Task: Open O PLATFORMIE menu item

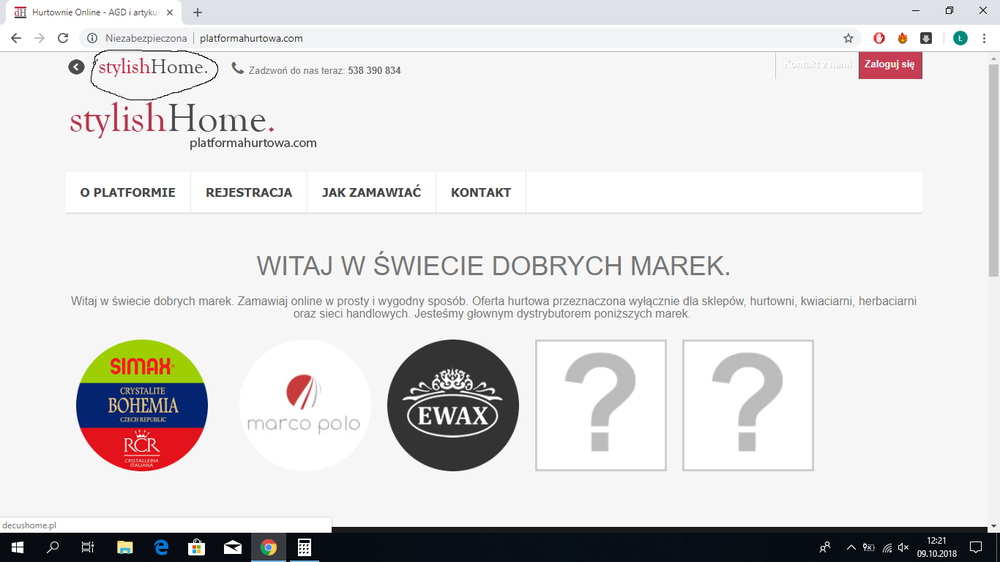Action: pos(128,193)
